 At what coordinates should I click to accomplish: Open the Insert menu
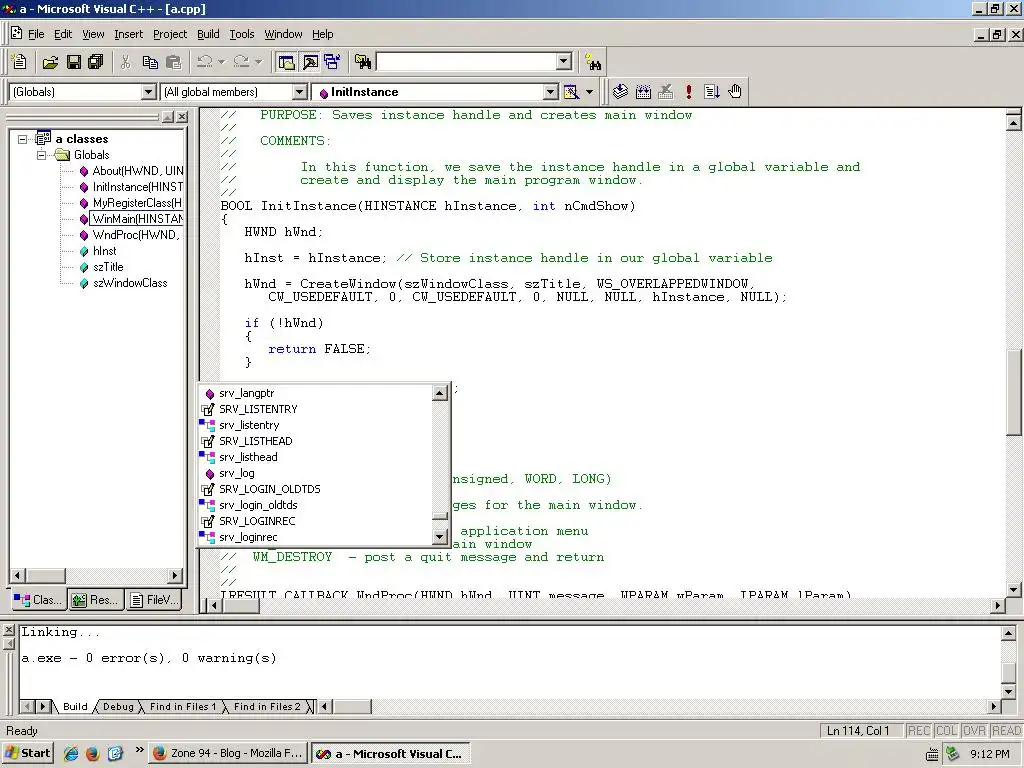pos(128,34)
